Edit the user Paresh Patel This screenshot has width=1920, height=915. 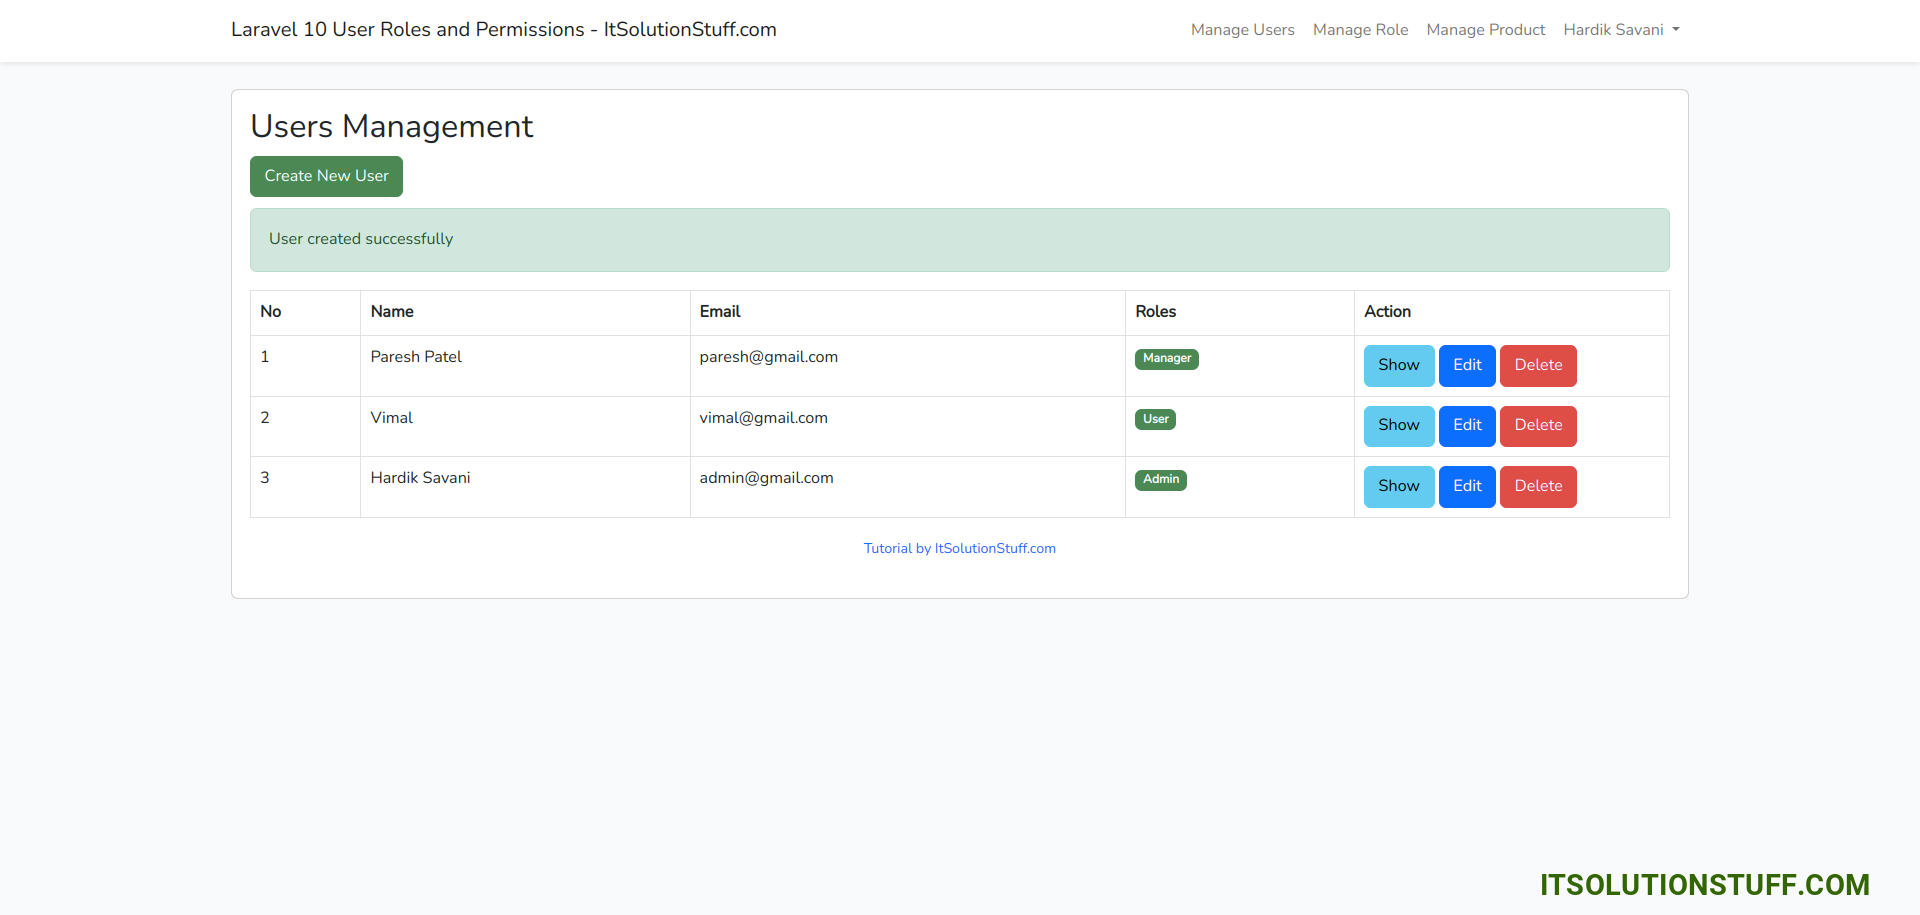1467,365
